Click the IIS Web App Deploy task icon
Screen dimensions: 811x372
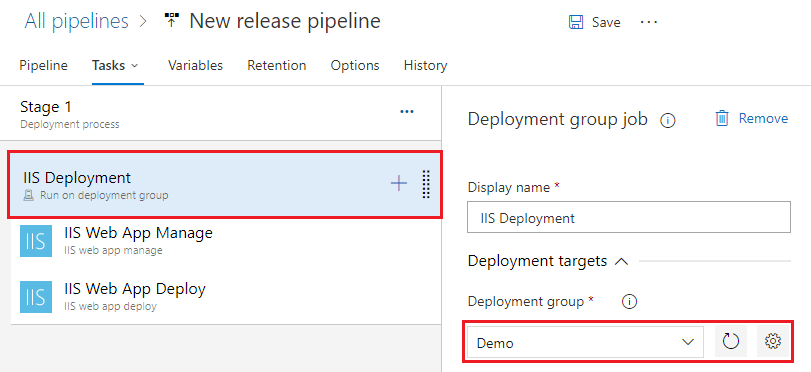[x=36, y=297]
